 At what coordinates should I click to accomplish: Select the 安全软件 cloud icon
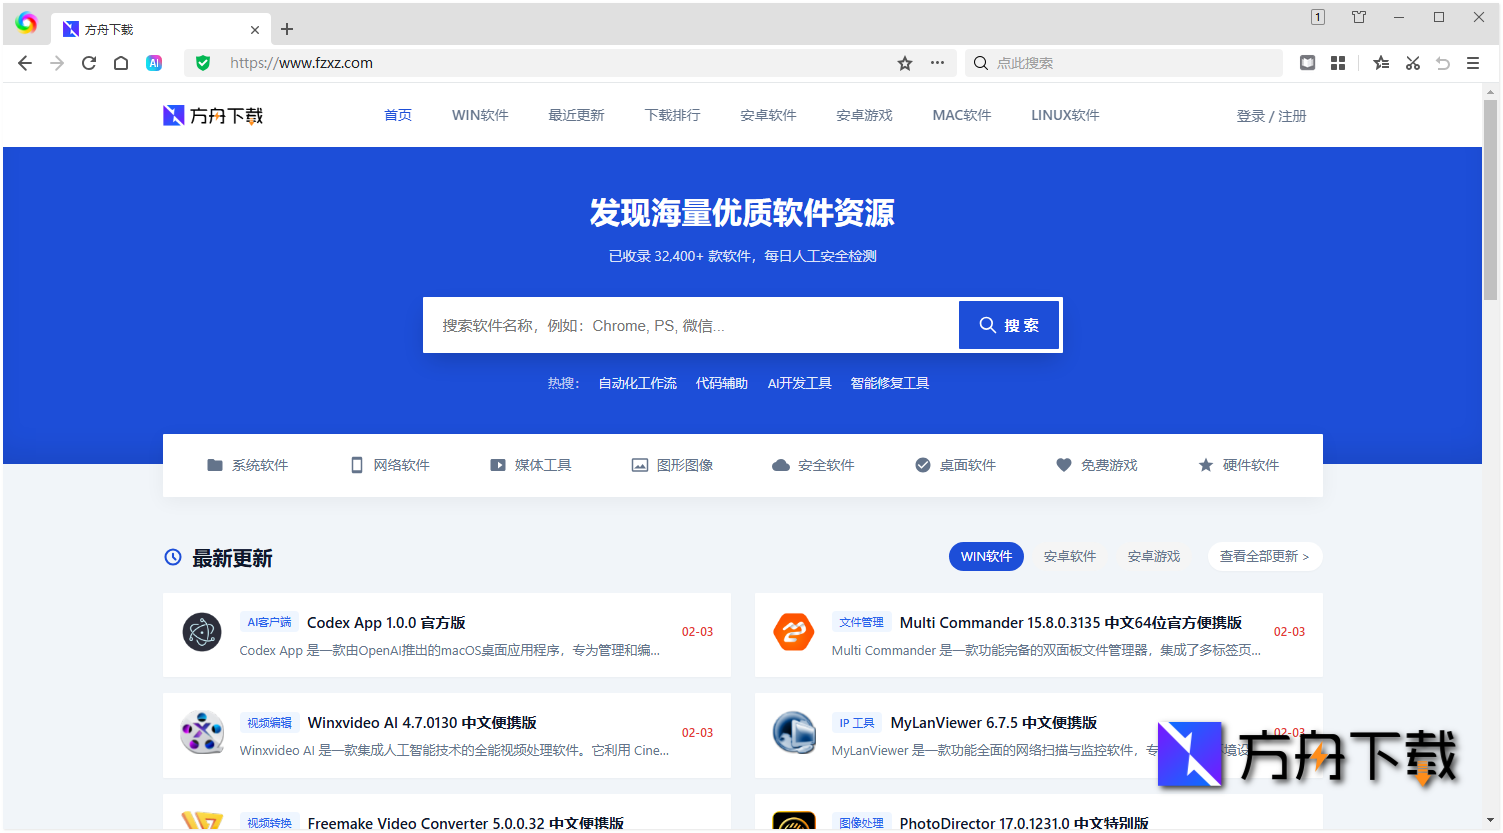click(781, 464)
